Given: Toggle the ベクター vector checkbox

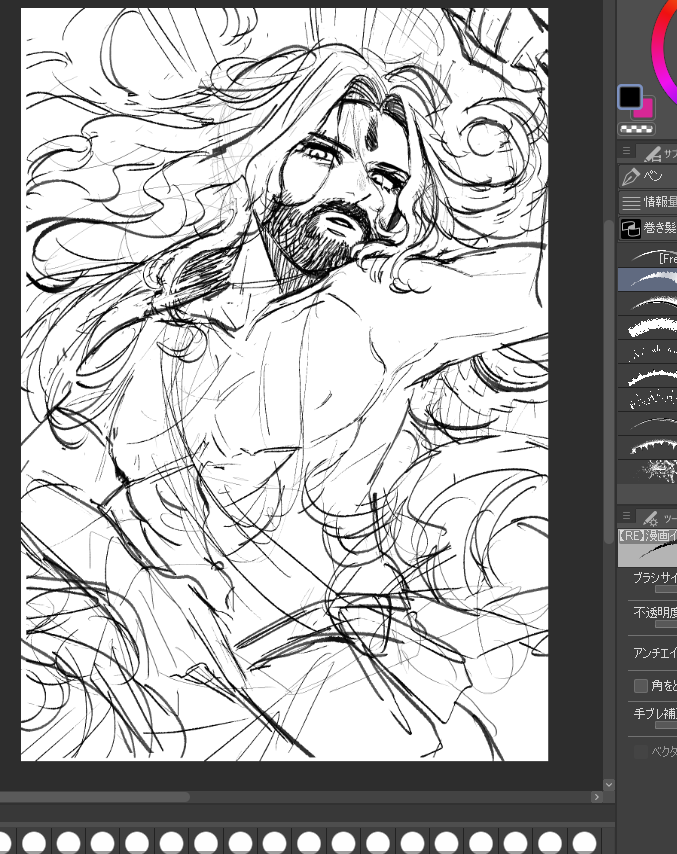Looking at the screenshot, I should [x=641, y=752].
